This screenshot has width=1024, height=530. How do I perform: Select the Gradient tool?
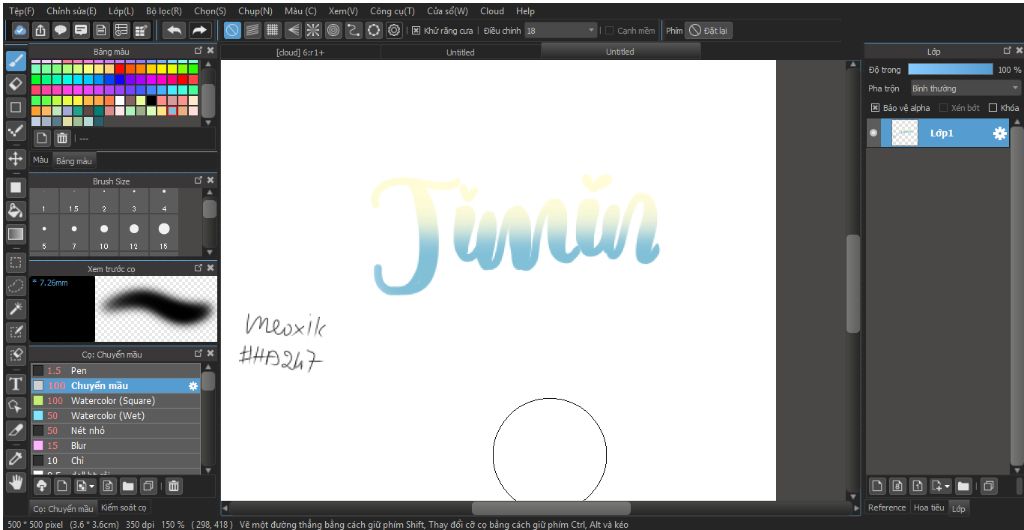click(16, 234)
